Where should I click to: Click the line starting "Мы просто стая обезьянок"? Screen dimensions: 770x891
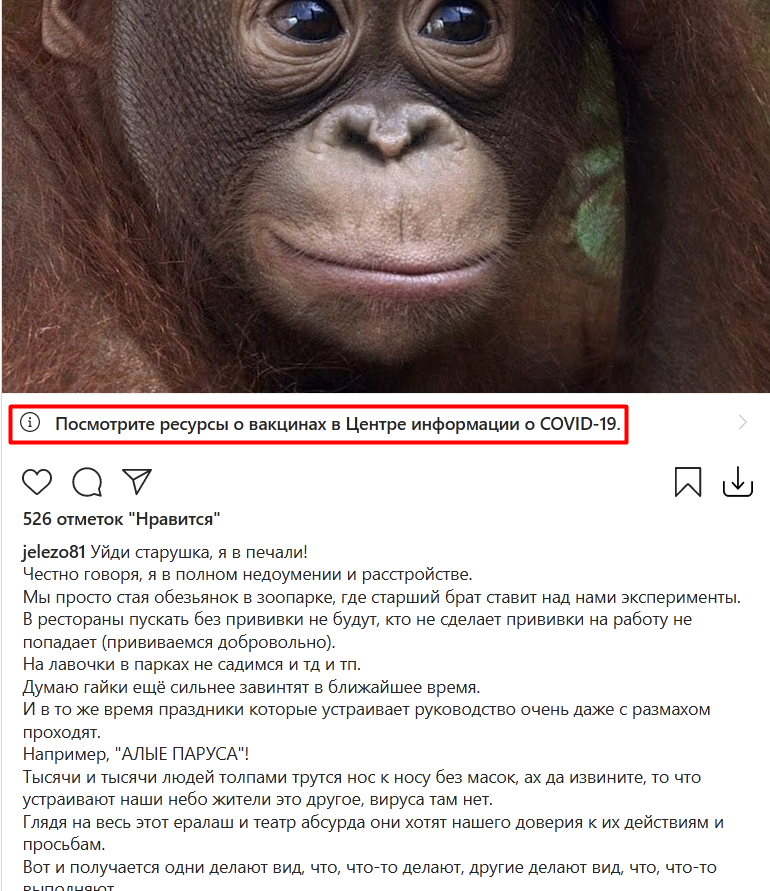click(382, 597)
